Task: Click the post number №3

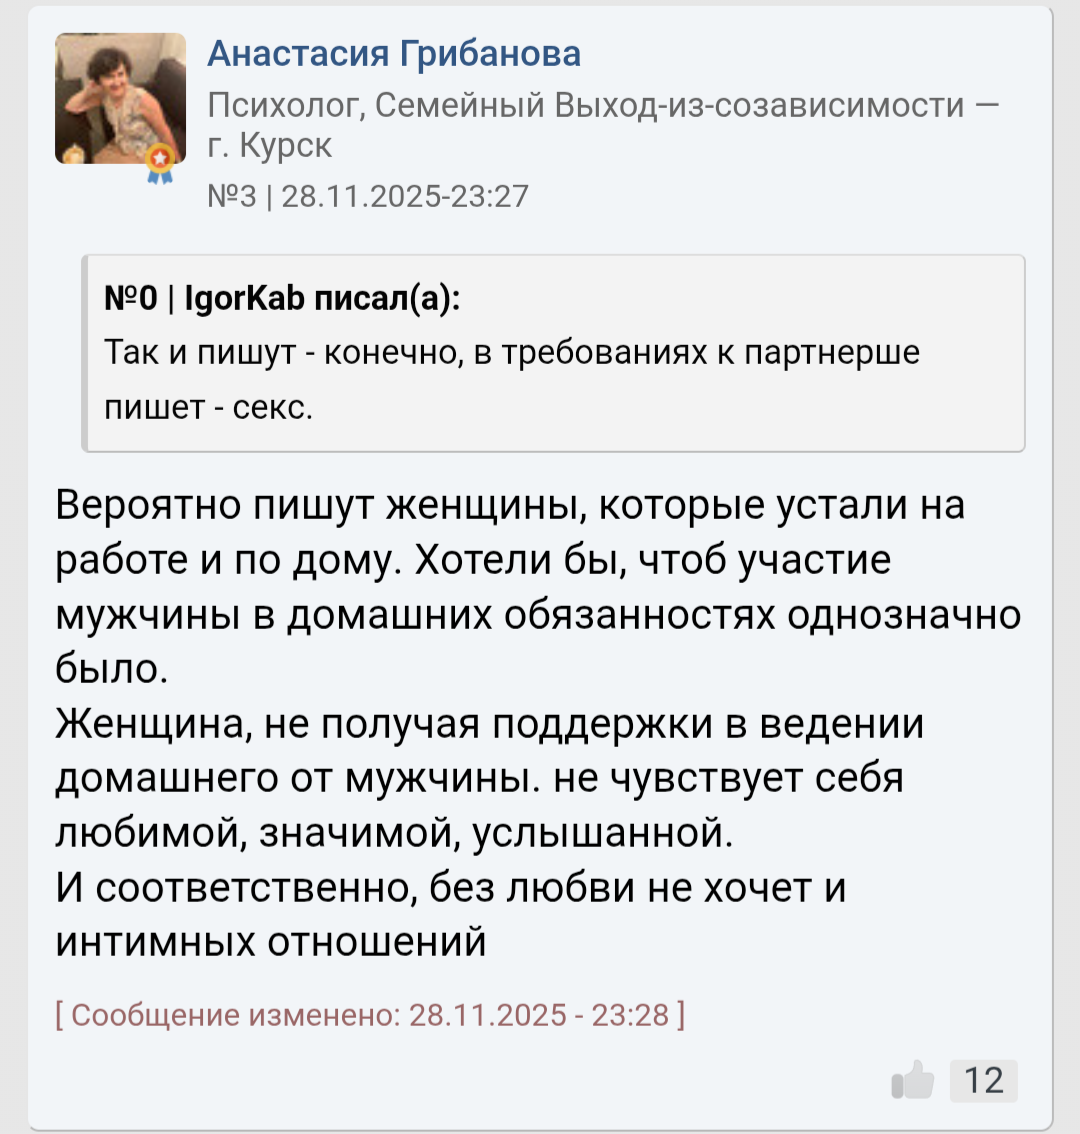Action: click(231, 195)
